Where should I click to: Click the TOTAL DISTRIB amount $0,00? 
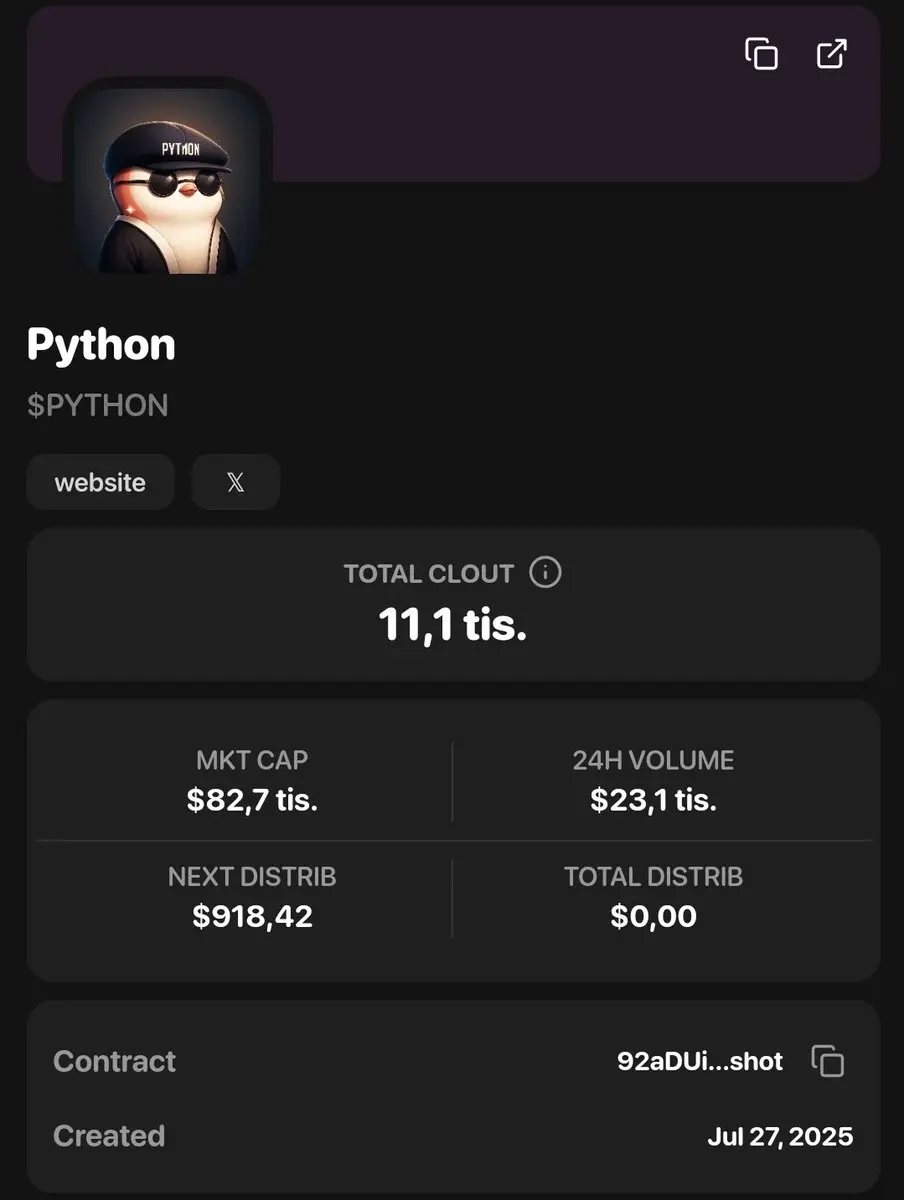point(653,916)
